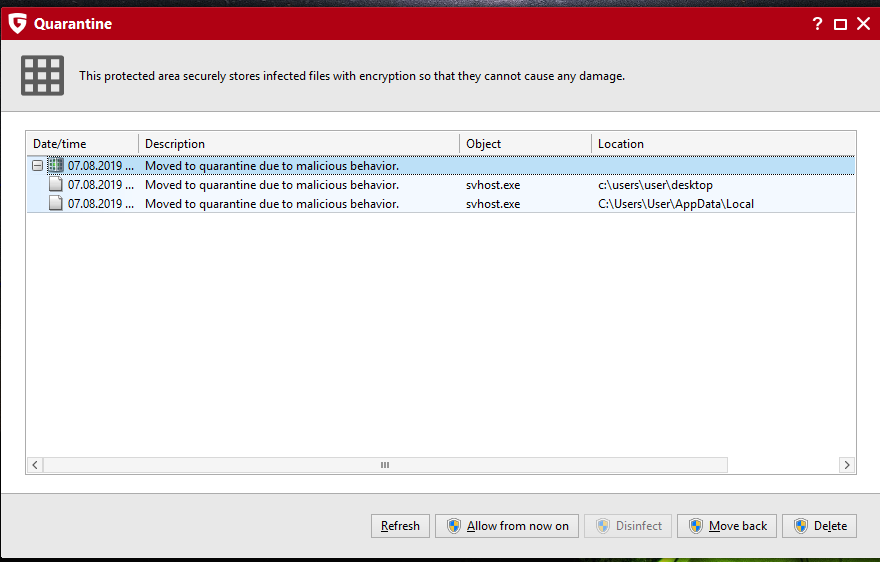Click the horizontal scrollbar thumb
The width and height of the screenshot is (880, 562).
pos(385,465)
